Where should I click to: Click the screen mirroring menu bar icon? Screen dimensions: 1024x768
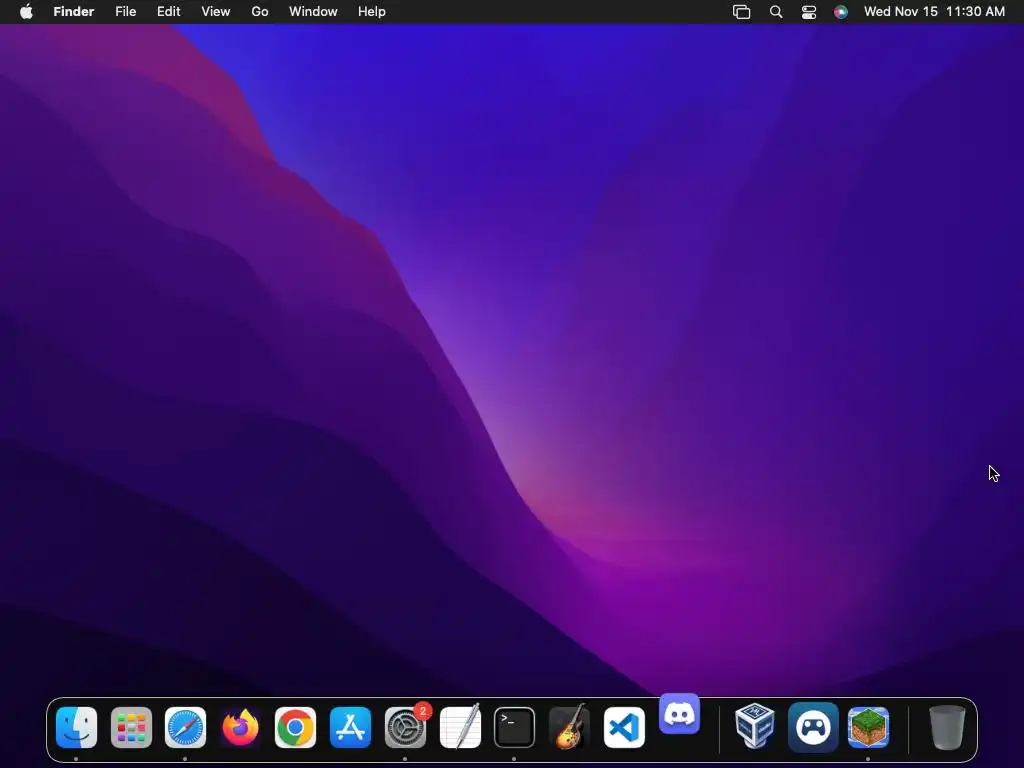(x=742, y=12)
